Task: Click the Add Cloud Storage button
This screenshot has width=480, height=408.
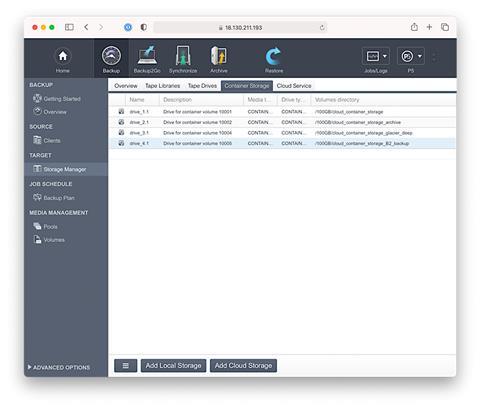Action: pyautogui.click(x=243, y=366)
